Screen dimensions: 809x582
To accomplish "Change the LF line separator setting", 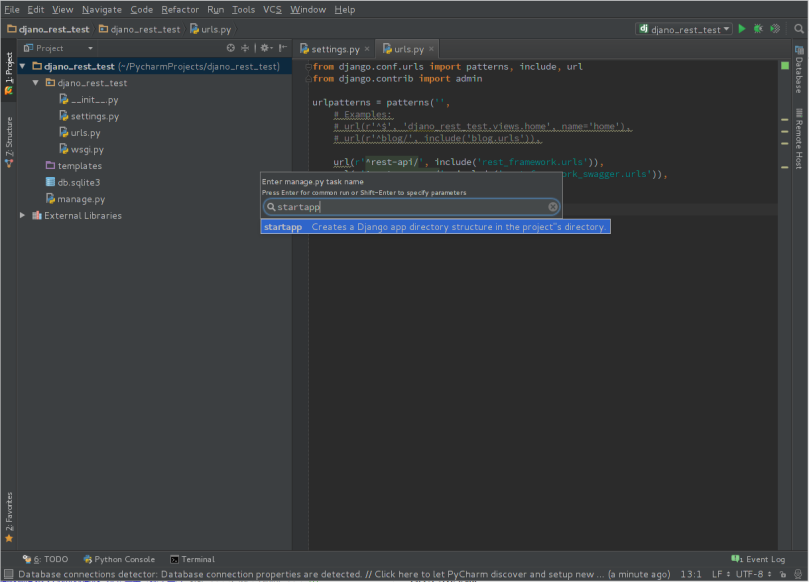I will tap(721, 574).
